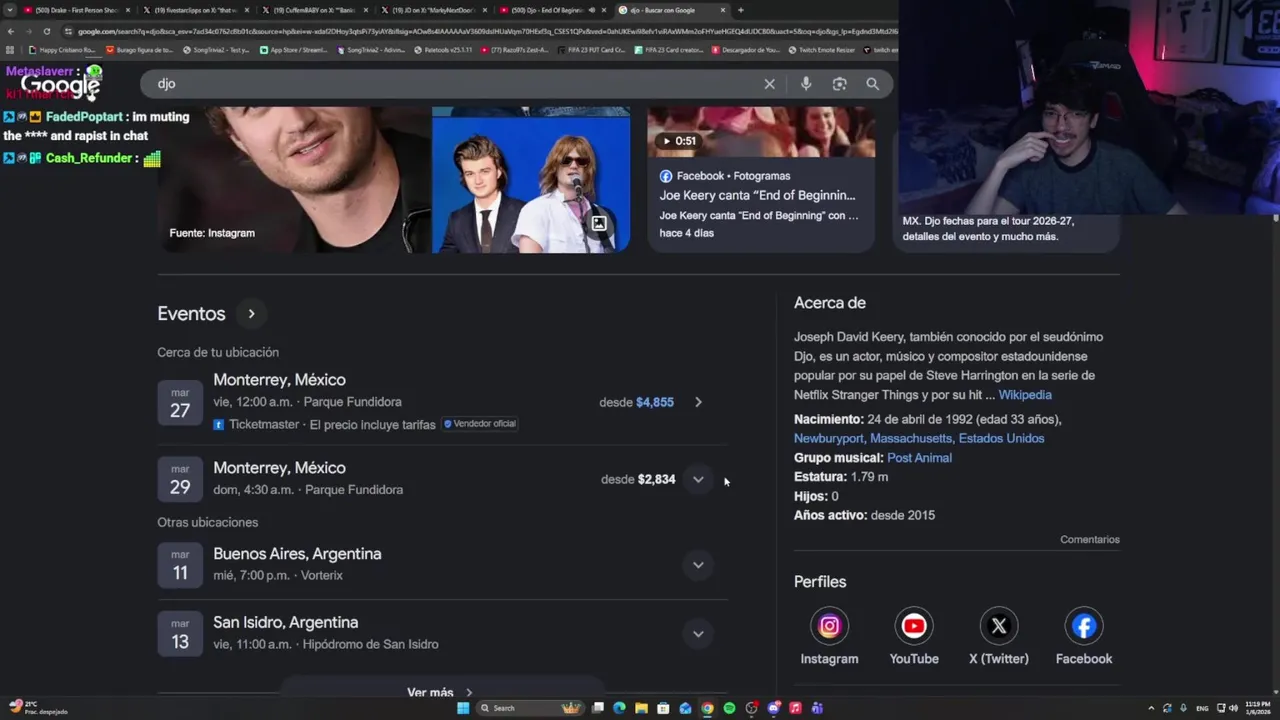The height and width of the screenshot is (720, 1280).
Task: Open the Windows Start menu
Action: (x=463, y=708)
